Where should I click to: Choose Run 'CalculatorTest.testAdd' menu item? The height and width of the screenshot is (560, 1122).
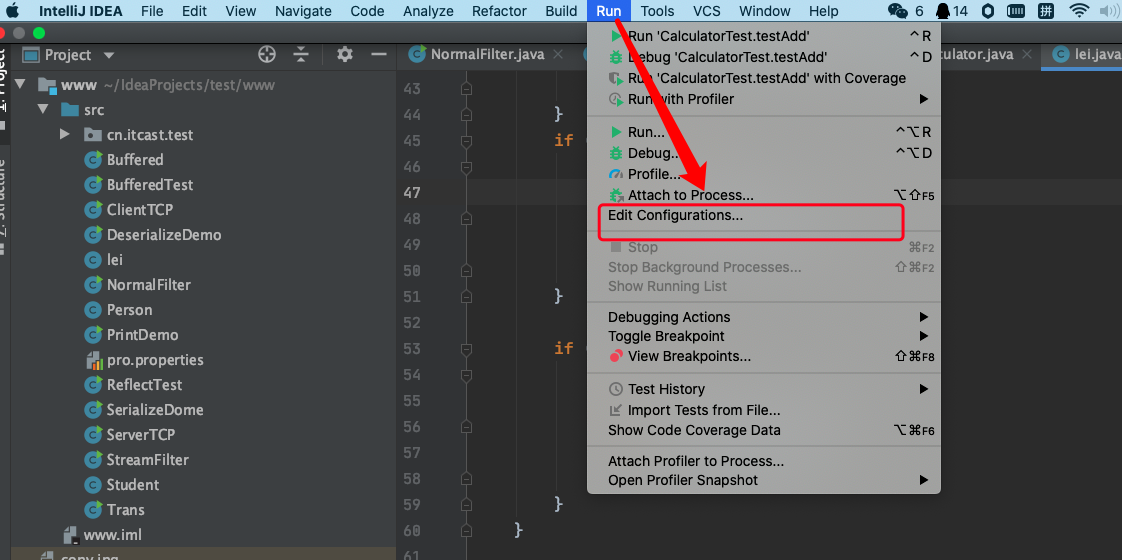click(x=764, y=36)
